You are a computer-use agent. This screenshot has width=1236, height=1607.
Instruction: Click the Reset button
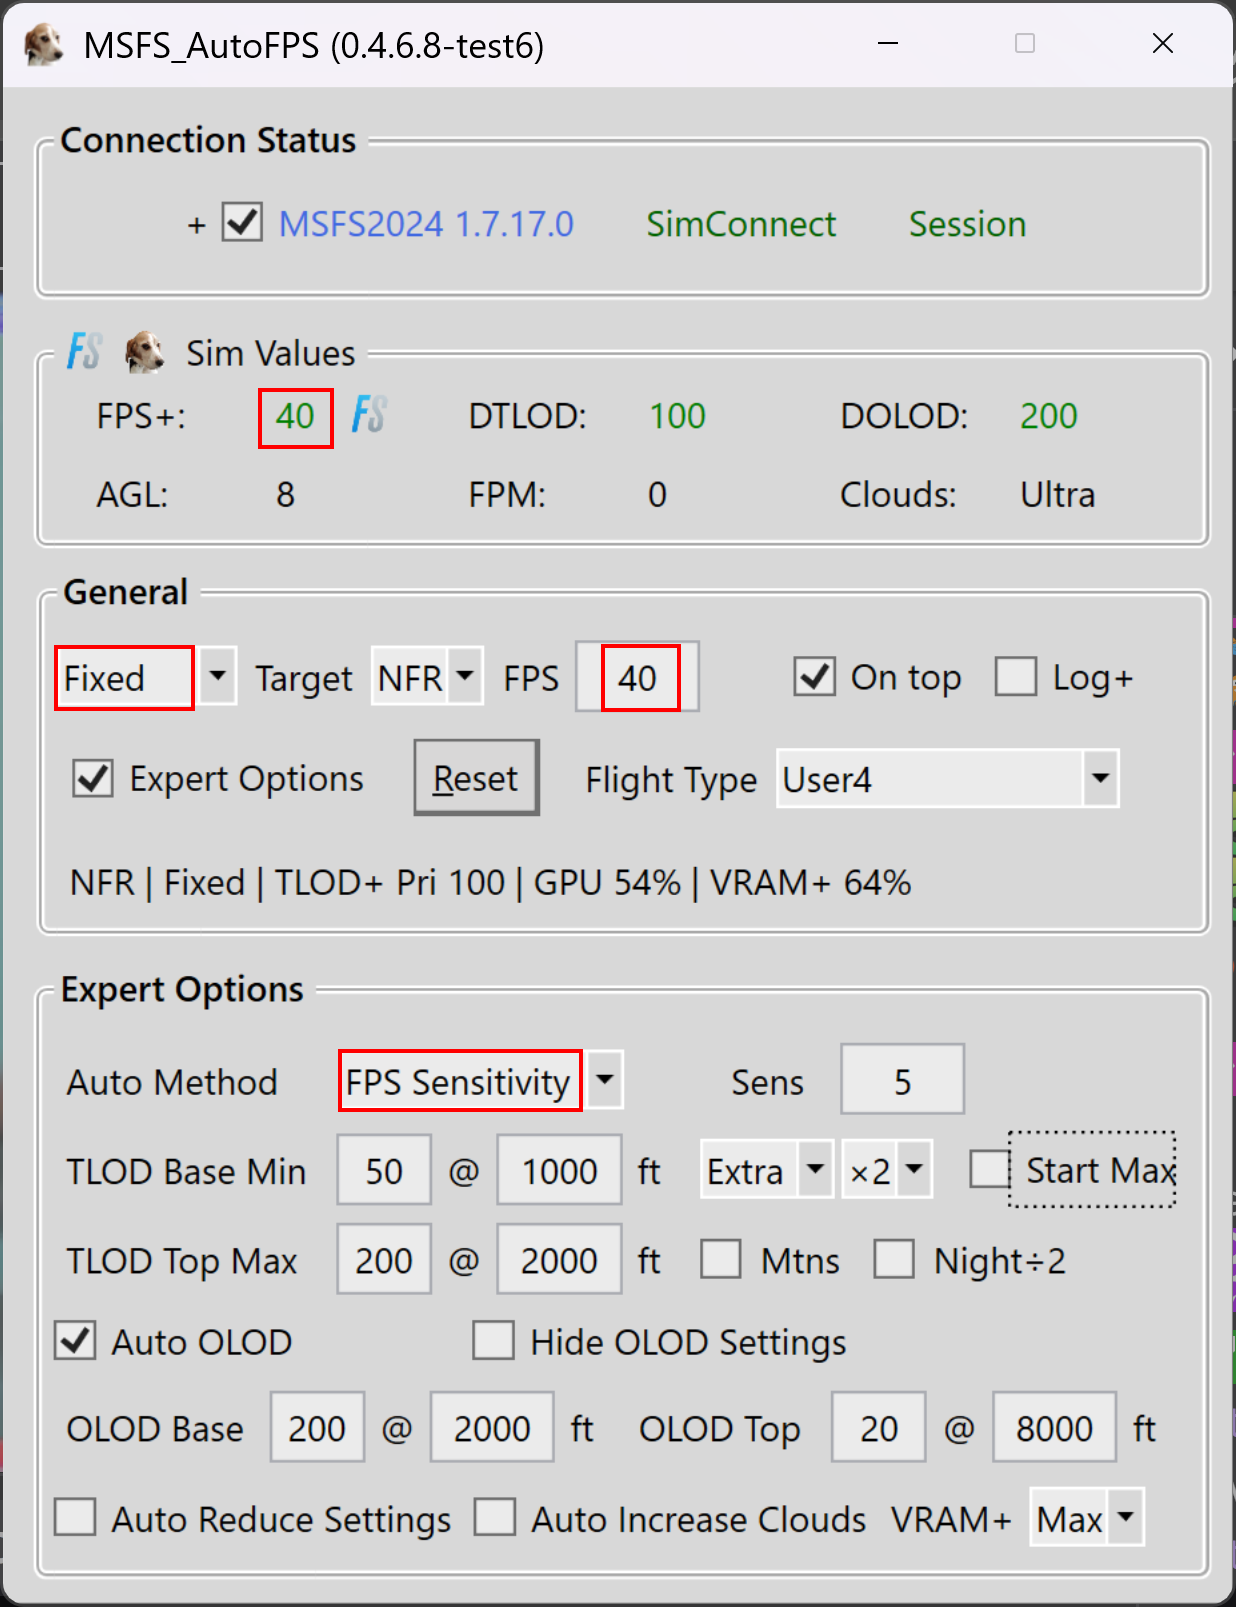477,778
